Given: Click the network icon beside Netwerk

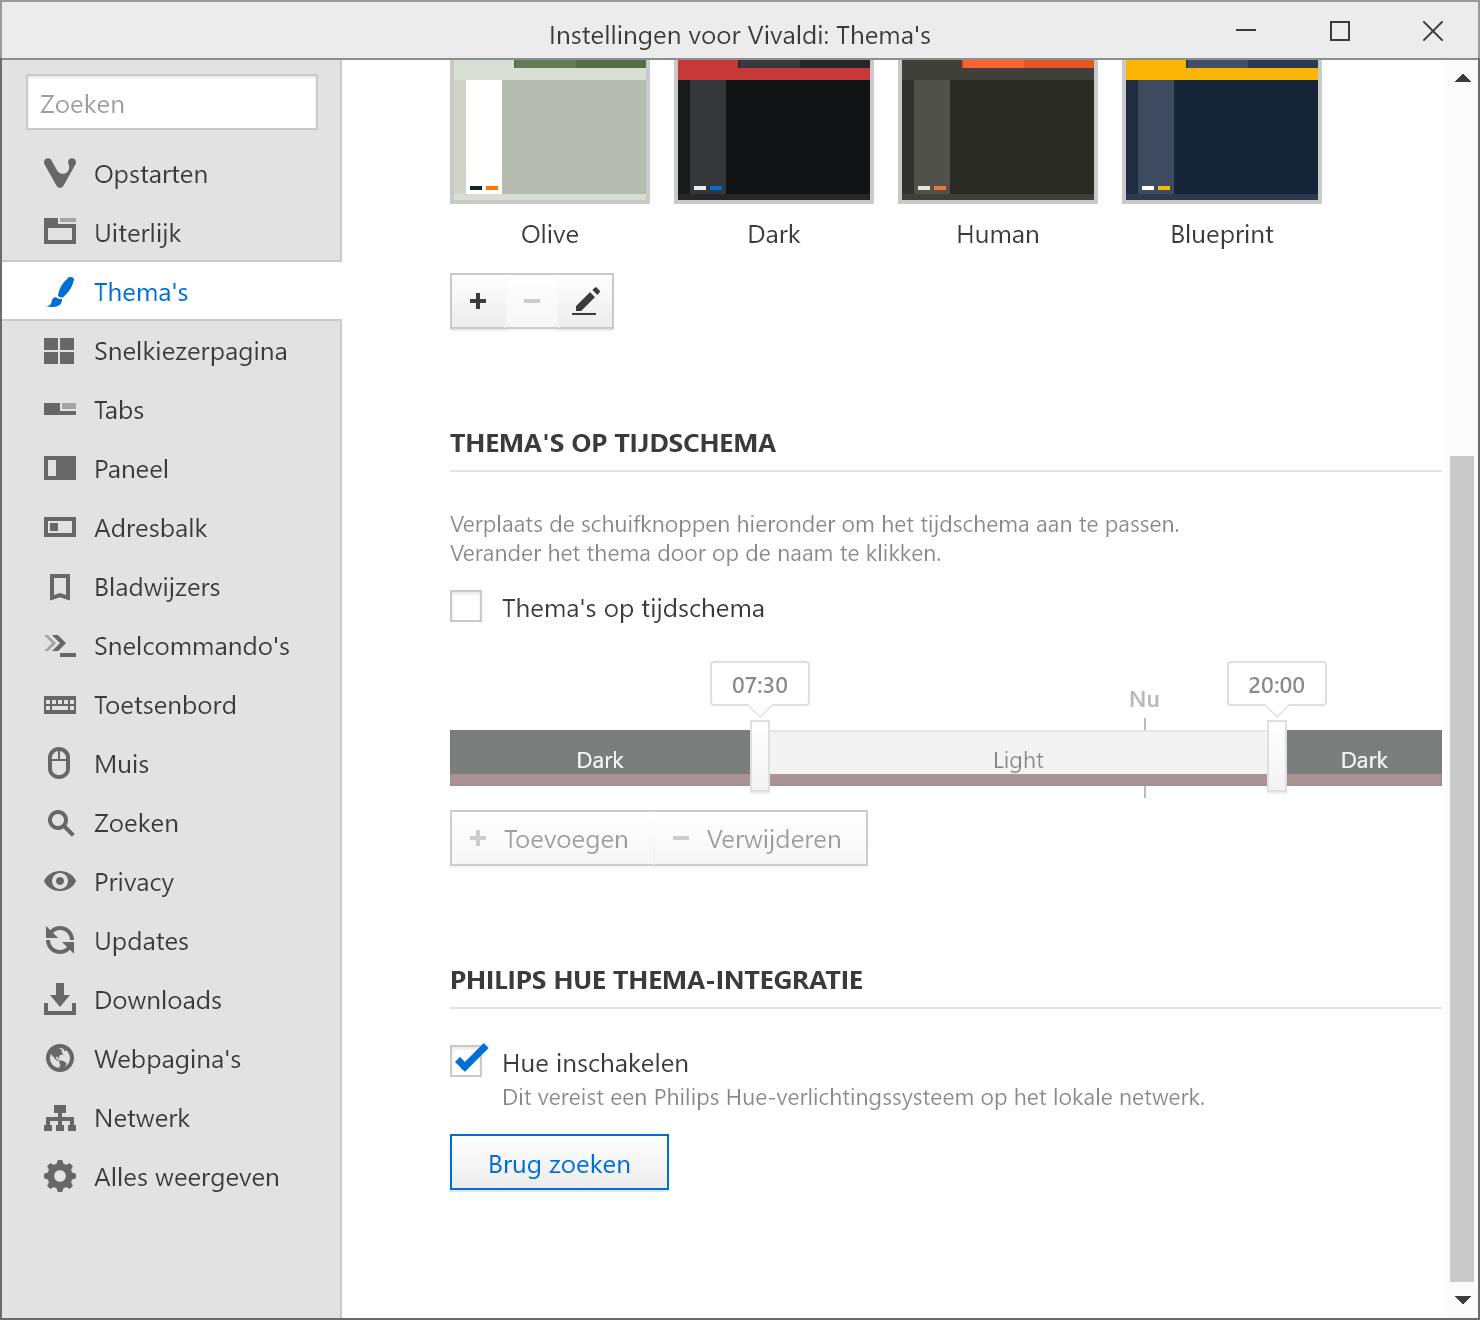Looking at the screenshot, I should [x=60, y=1118].
